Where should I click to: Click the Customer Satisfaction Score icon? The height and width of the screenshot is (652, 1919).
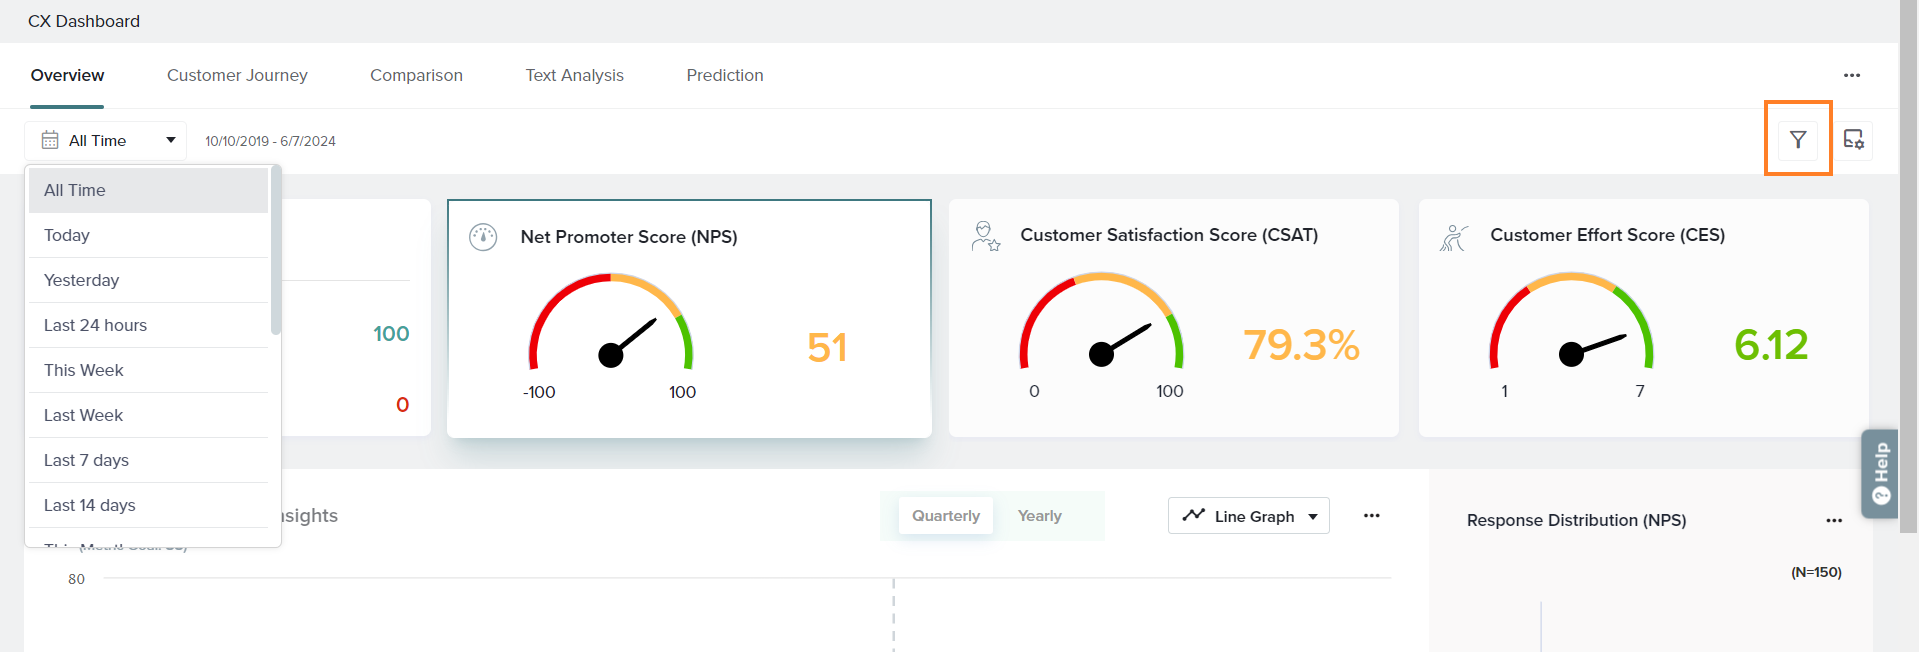tap(985, 236)
